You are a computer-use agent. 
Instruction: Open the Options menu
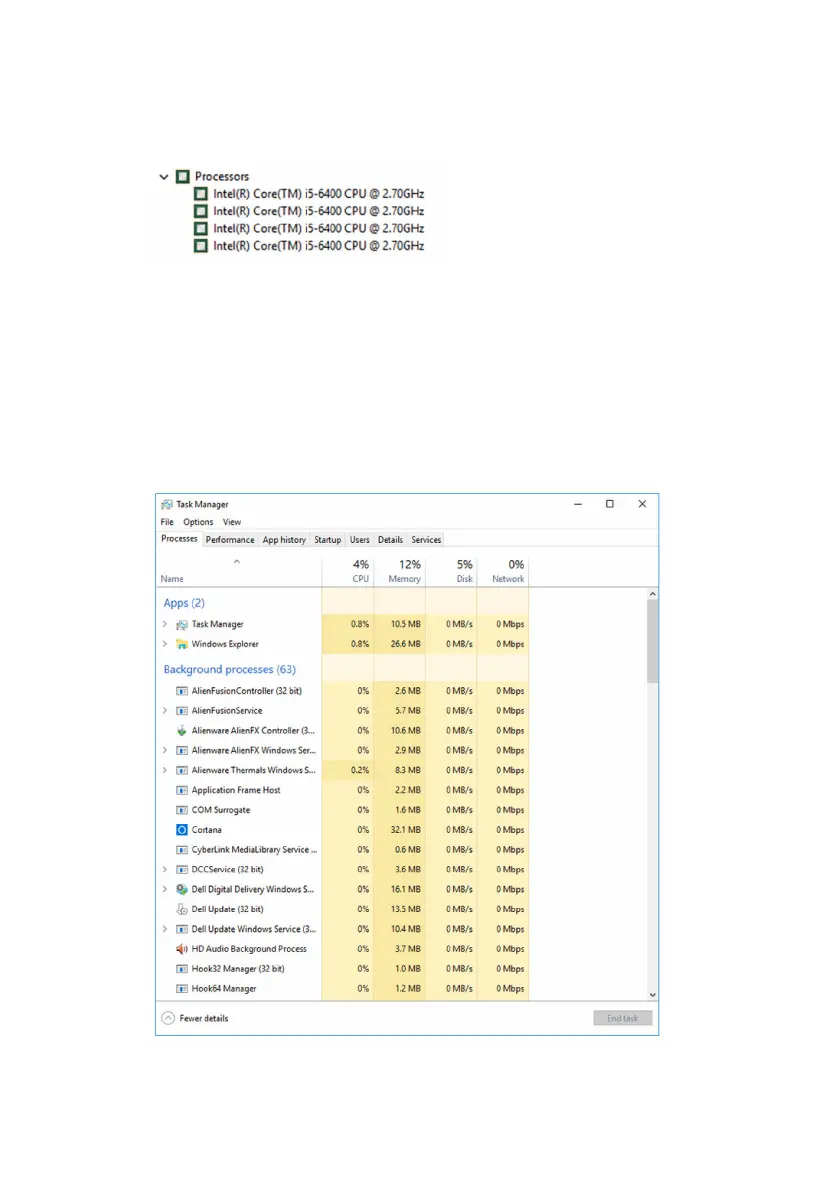tap(198, 522)
